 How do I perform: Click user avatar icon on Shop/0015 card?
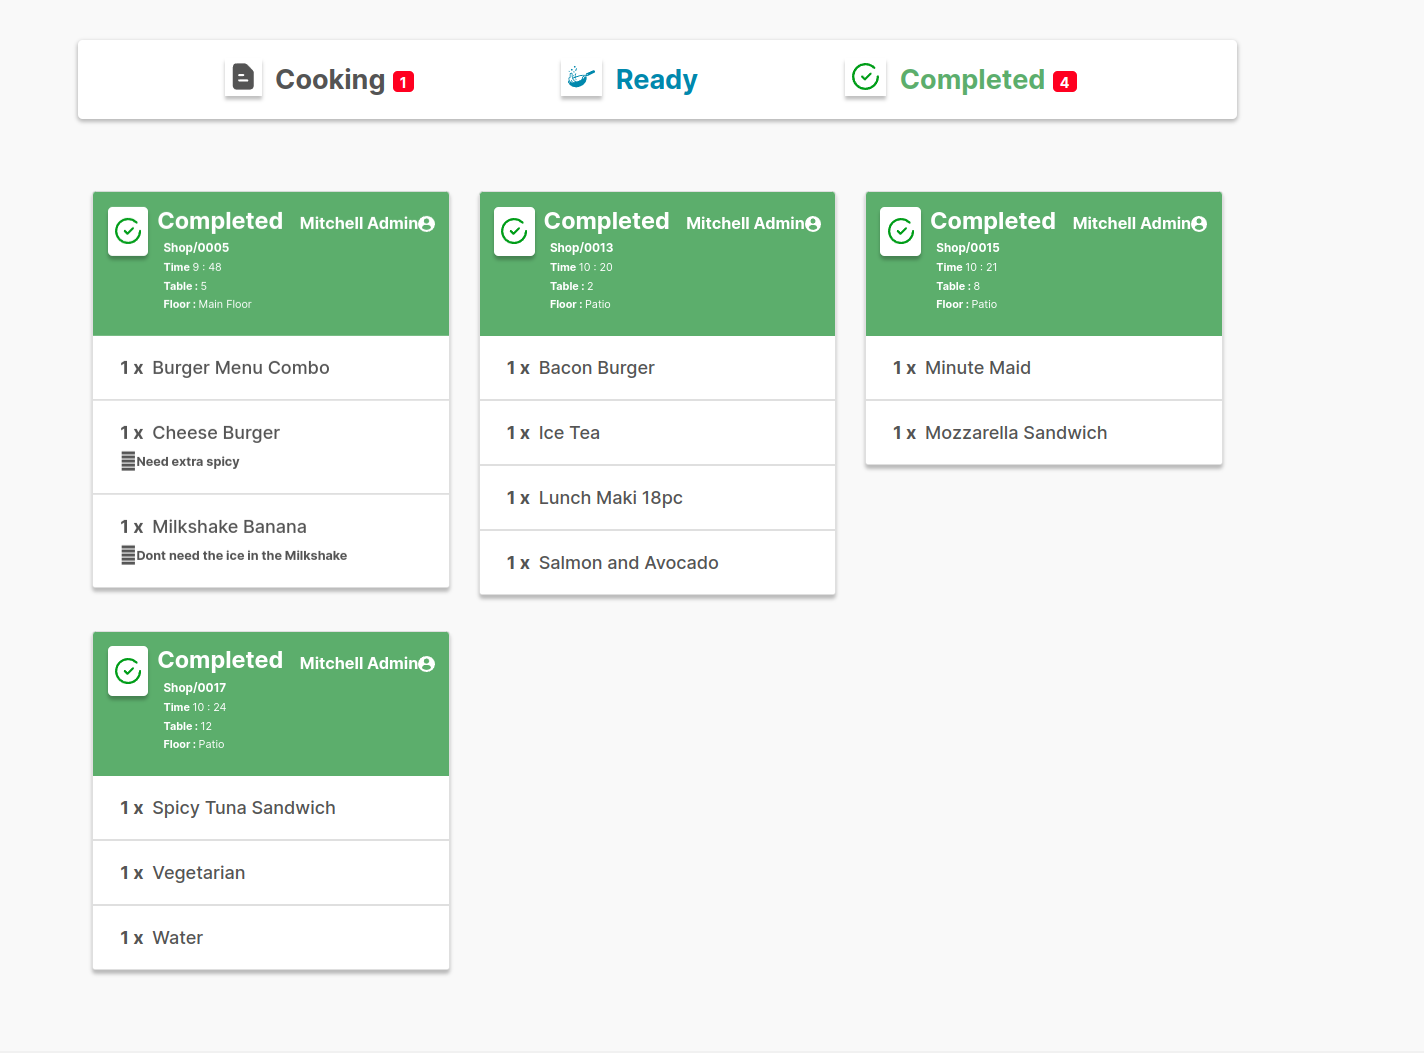point(1199,224)
